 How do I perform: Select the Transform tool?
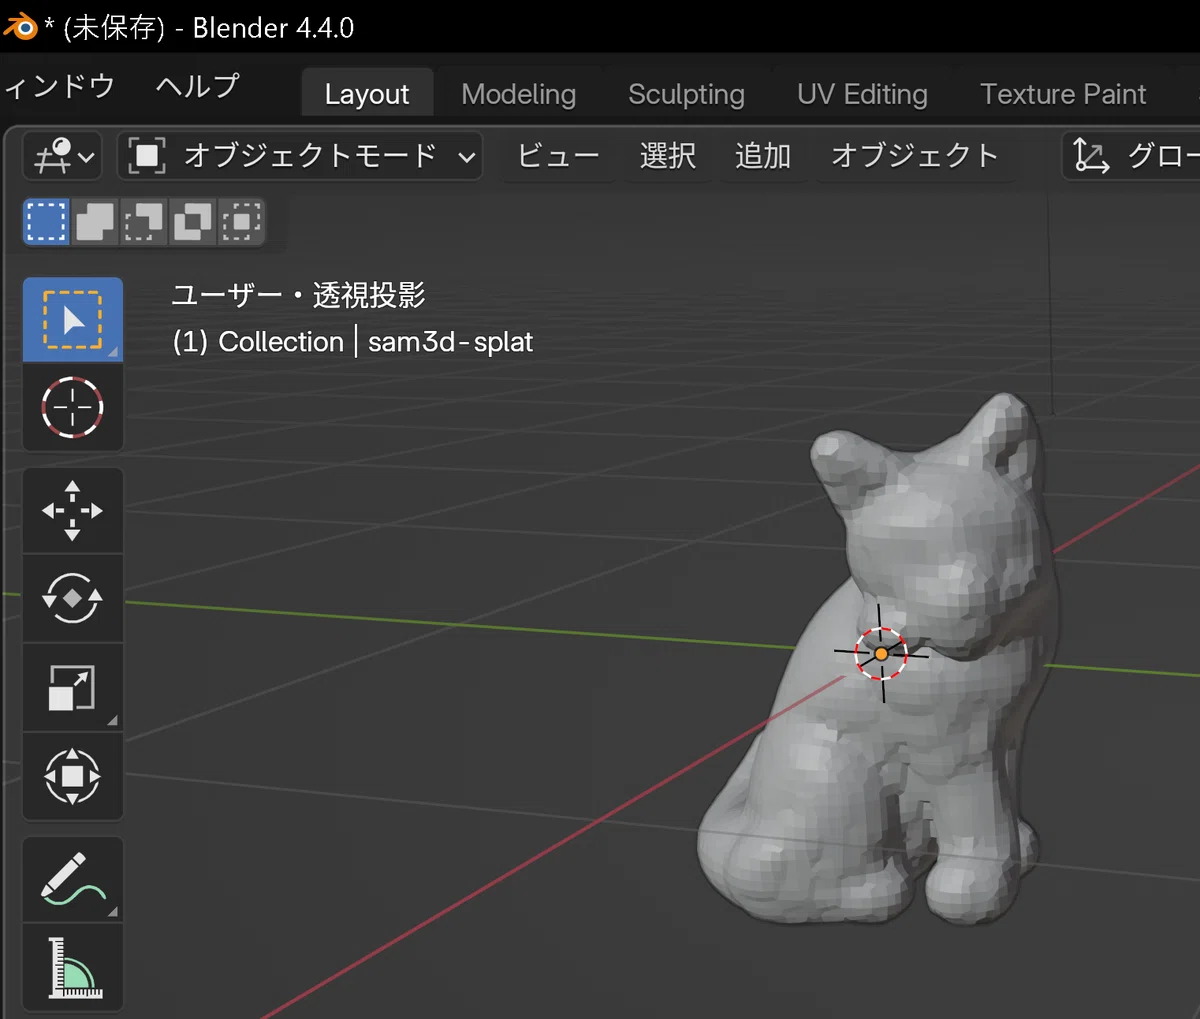coord(73,776)
